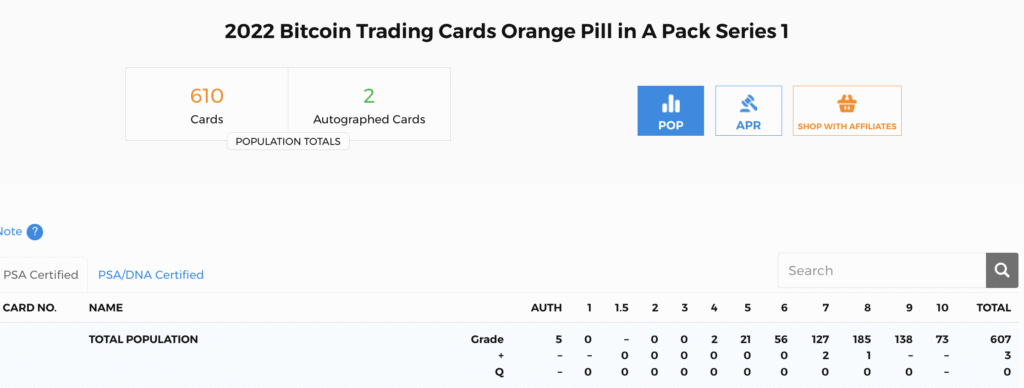The image size is (1024, 388).
Task: Click the TOTAL column header
Action: pyautogui.click(x=993, y=308)
